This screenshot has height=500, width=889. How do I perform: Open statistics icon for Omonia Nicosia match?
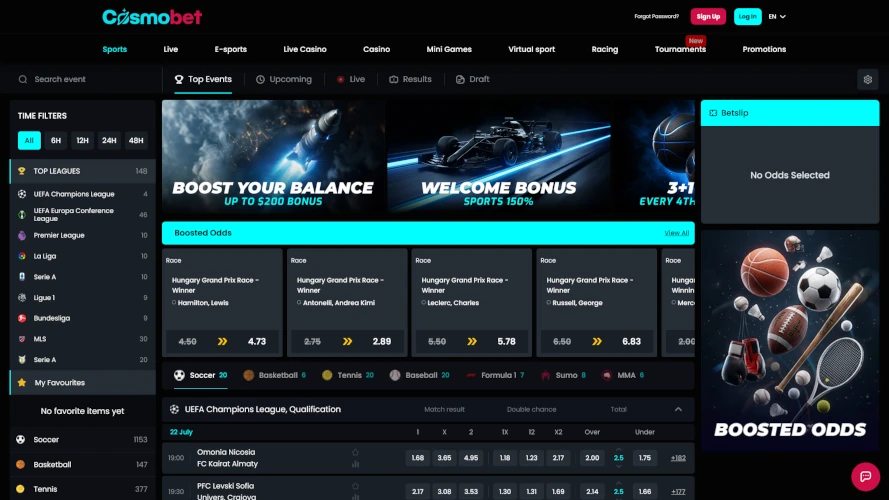(x=355, y=464)
